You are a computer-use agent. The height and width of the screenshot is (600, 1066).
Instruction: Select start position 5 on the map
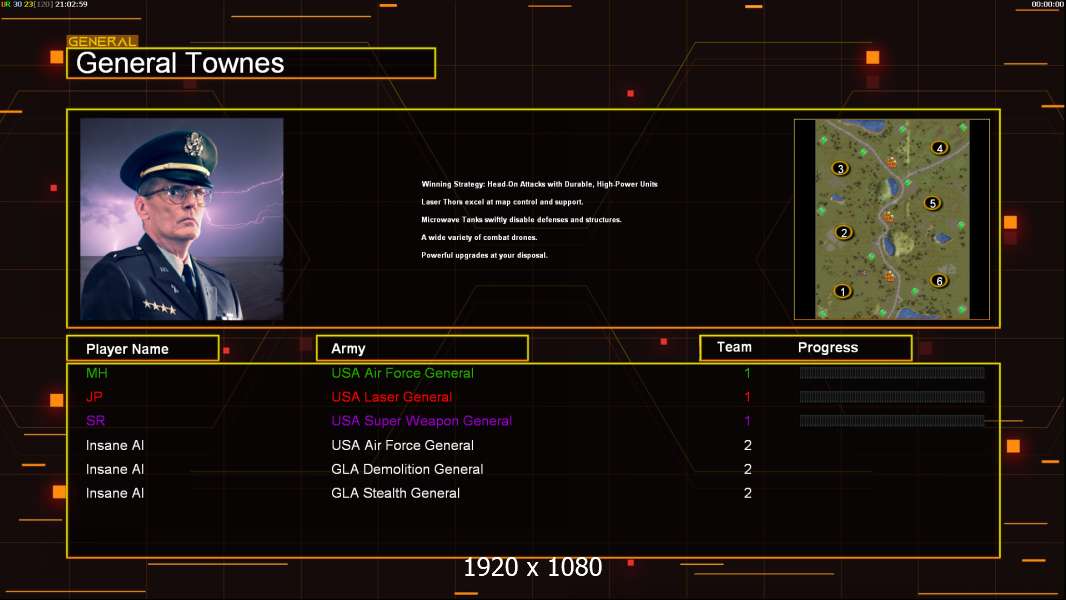(x=932, y=202)
